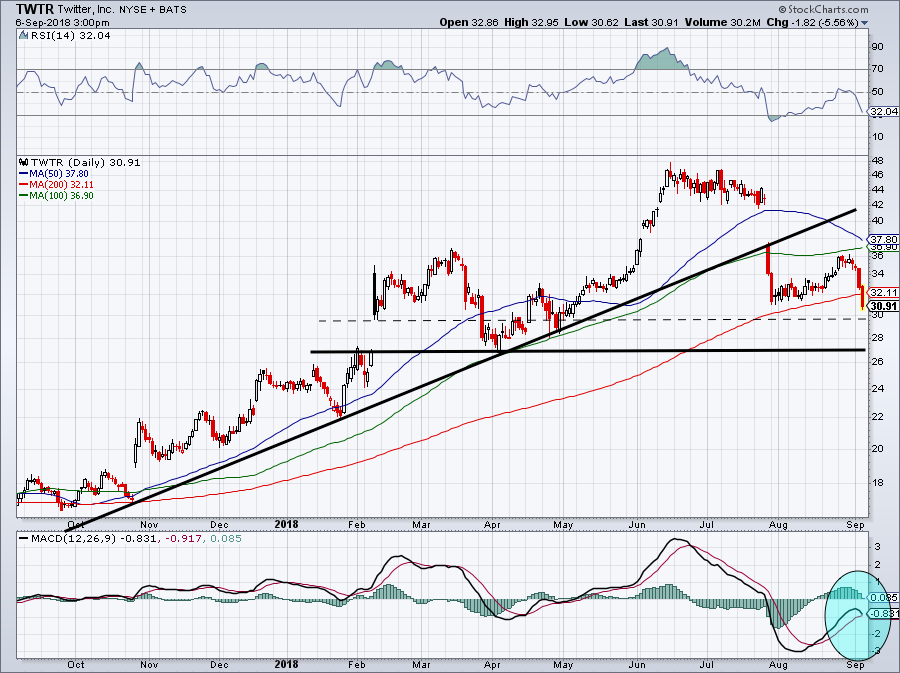Screen dimensions: 900x673
Task: Click the MA(200) 32.11 legend entry
Action: pyautogui.click(x=61, y=185)
